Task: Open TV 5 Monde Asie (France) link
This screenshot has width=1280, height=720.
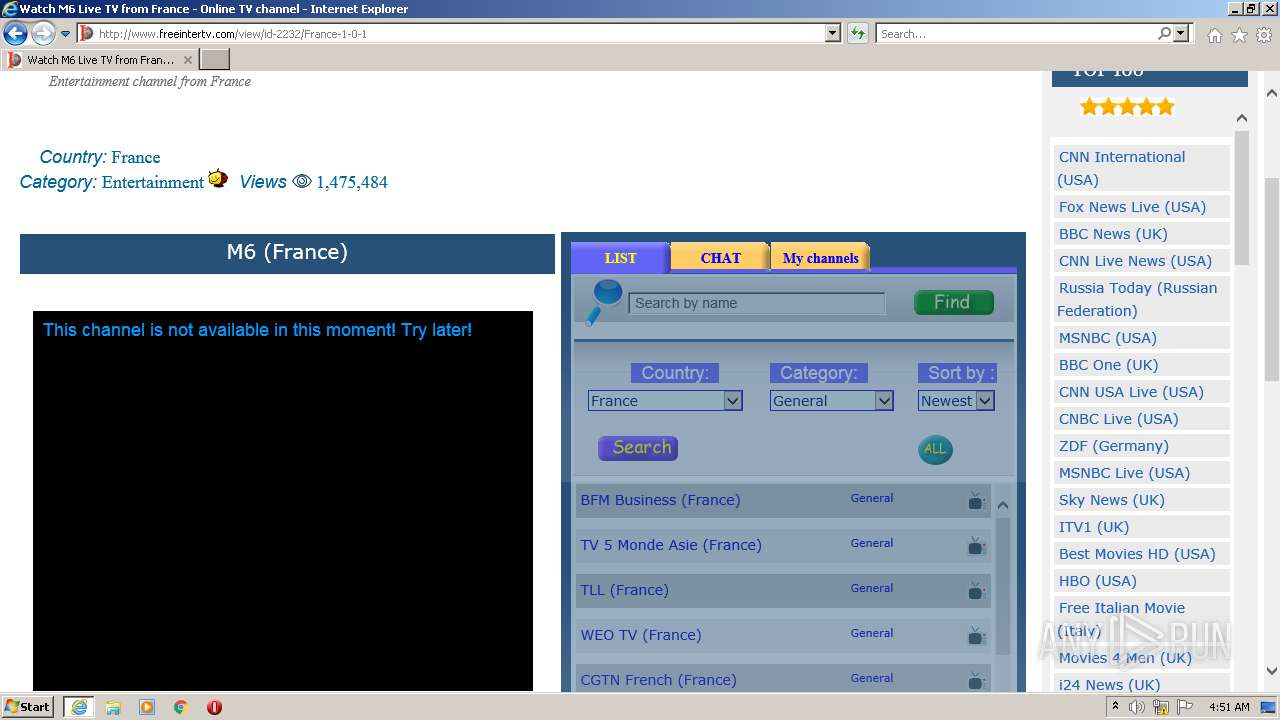Action: (x=671, y=545)
